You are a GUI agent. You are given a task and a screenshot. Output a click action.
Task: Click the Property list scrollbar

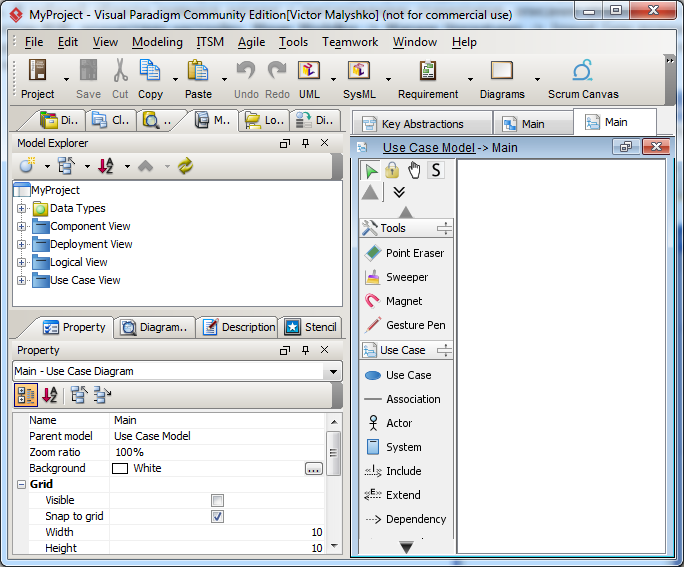pyautogui.click(x=333, y=454)
